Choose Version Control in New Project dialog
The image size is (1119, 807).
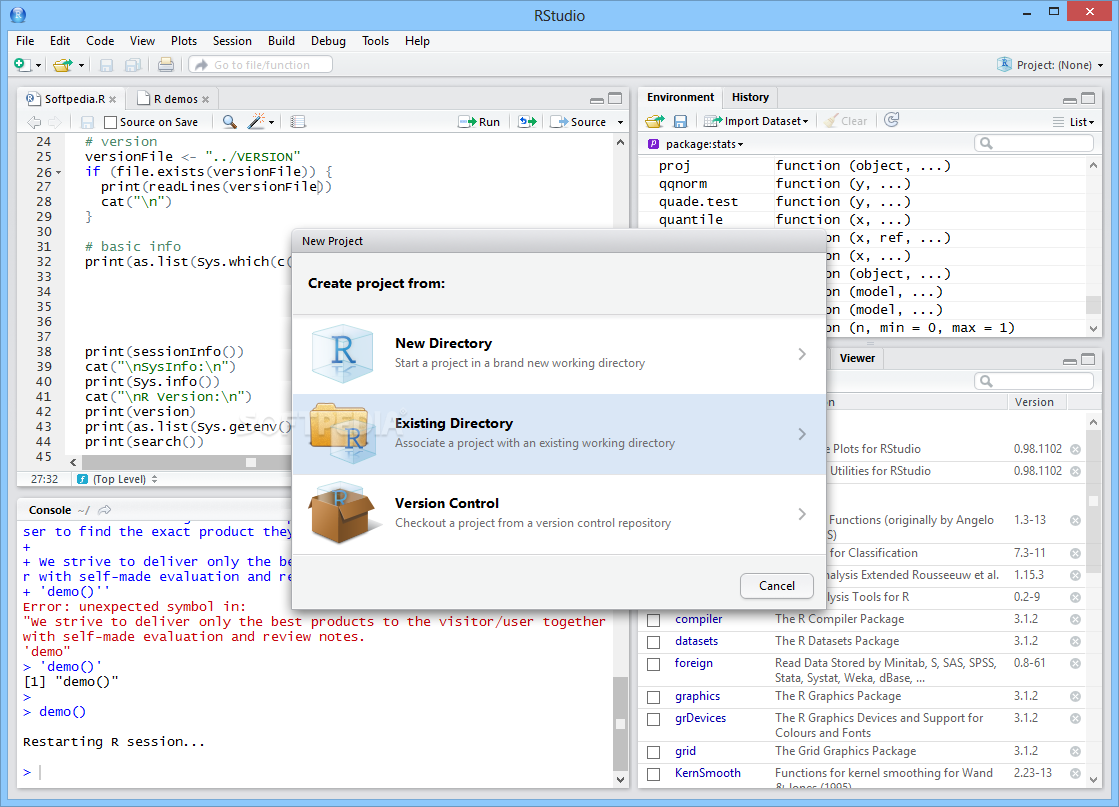coord(559,514)
